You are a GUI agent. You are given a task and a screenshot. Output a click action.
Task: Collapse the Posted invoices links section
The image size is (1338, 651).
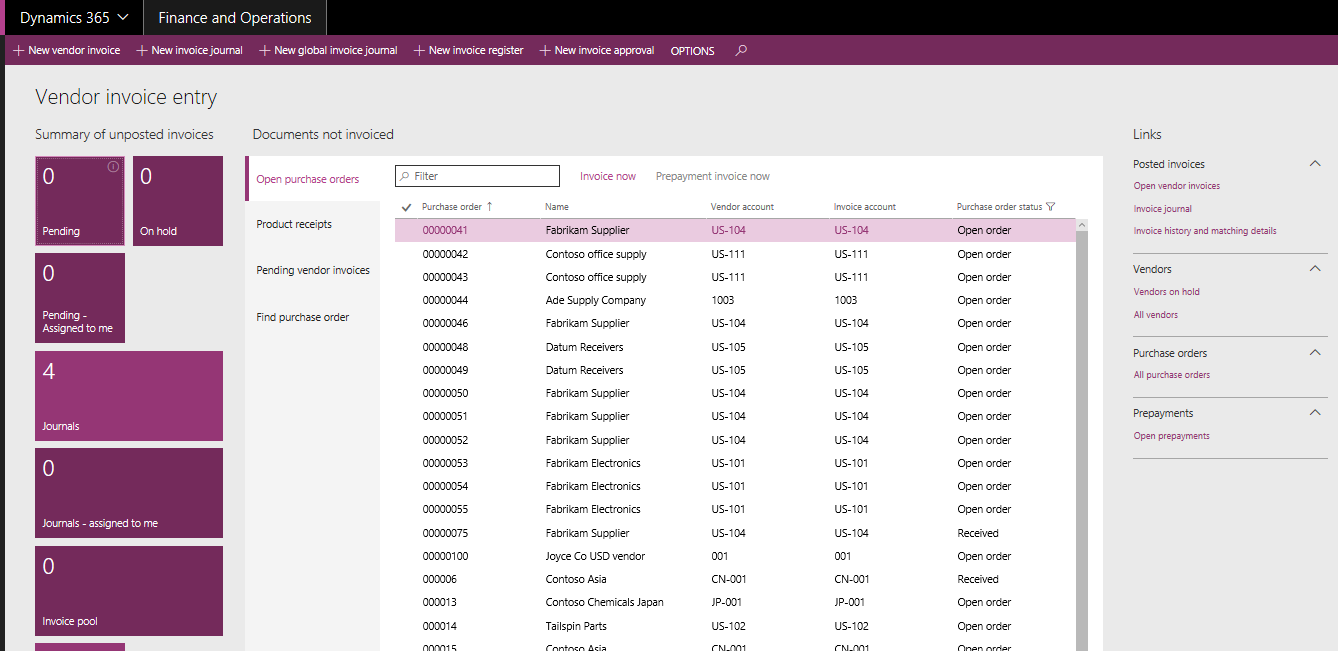pyautogui.click(x=1315, y=164)
